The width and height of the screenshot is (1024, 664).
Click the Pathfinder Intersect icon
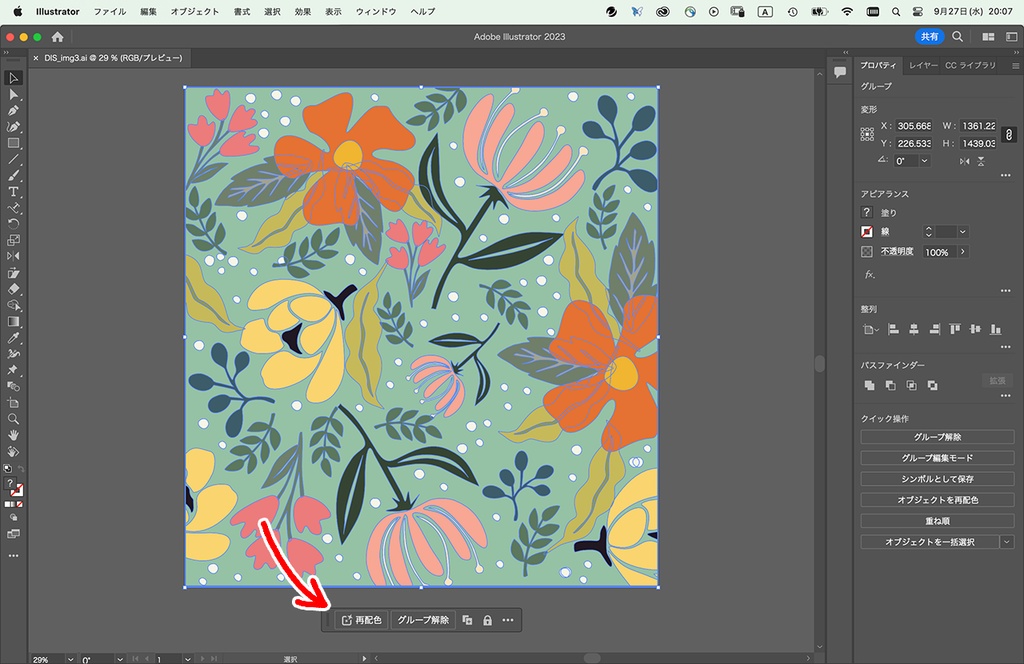[x=911, y=385]
